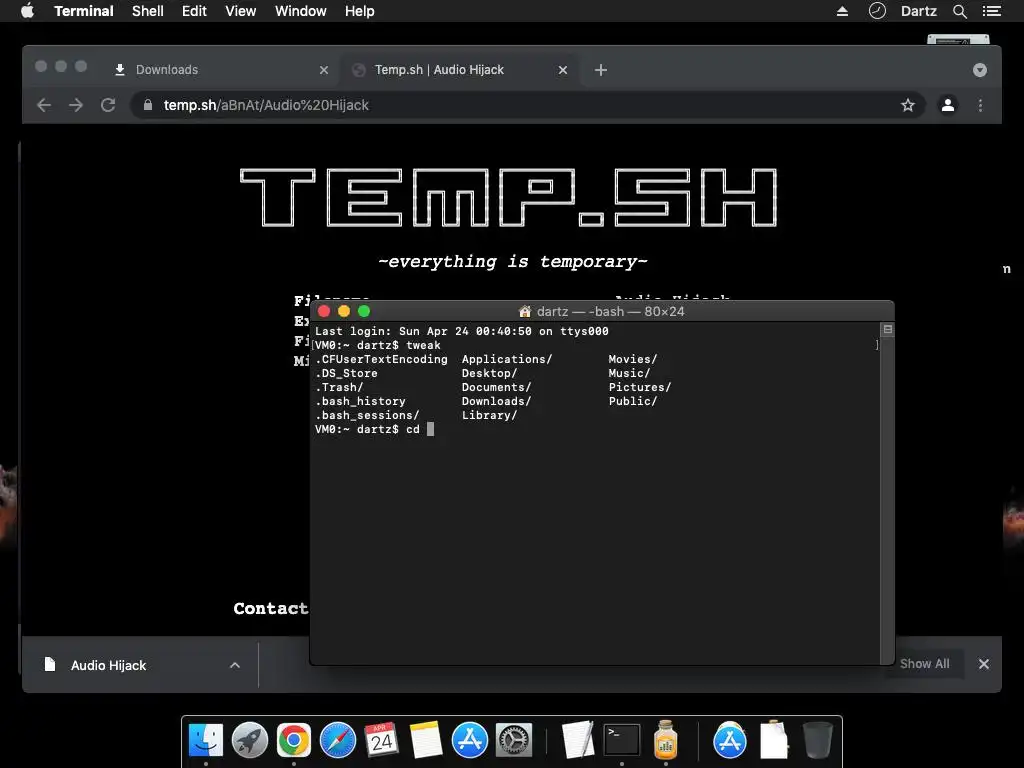Go back in Chrome
This screenshot has width=1024, height=768.
(x=44, y=105)
